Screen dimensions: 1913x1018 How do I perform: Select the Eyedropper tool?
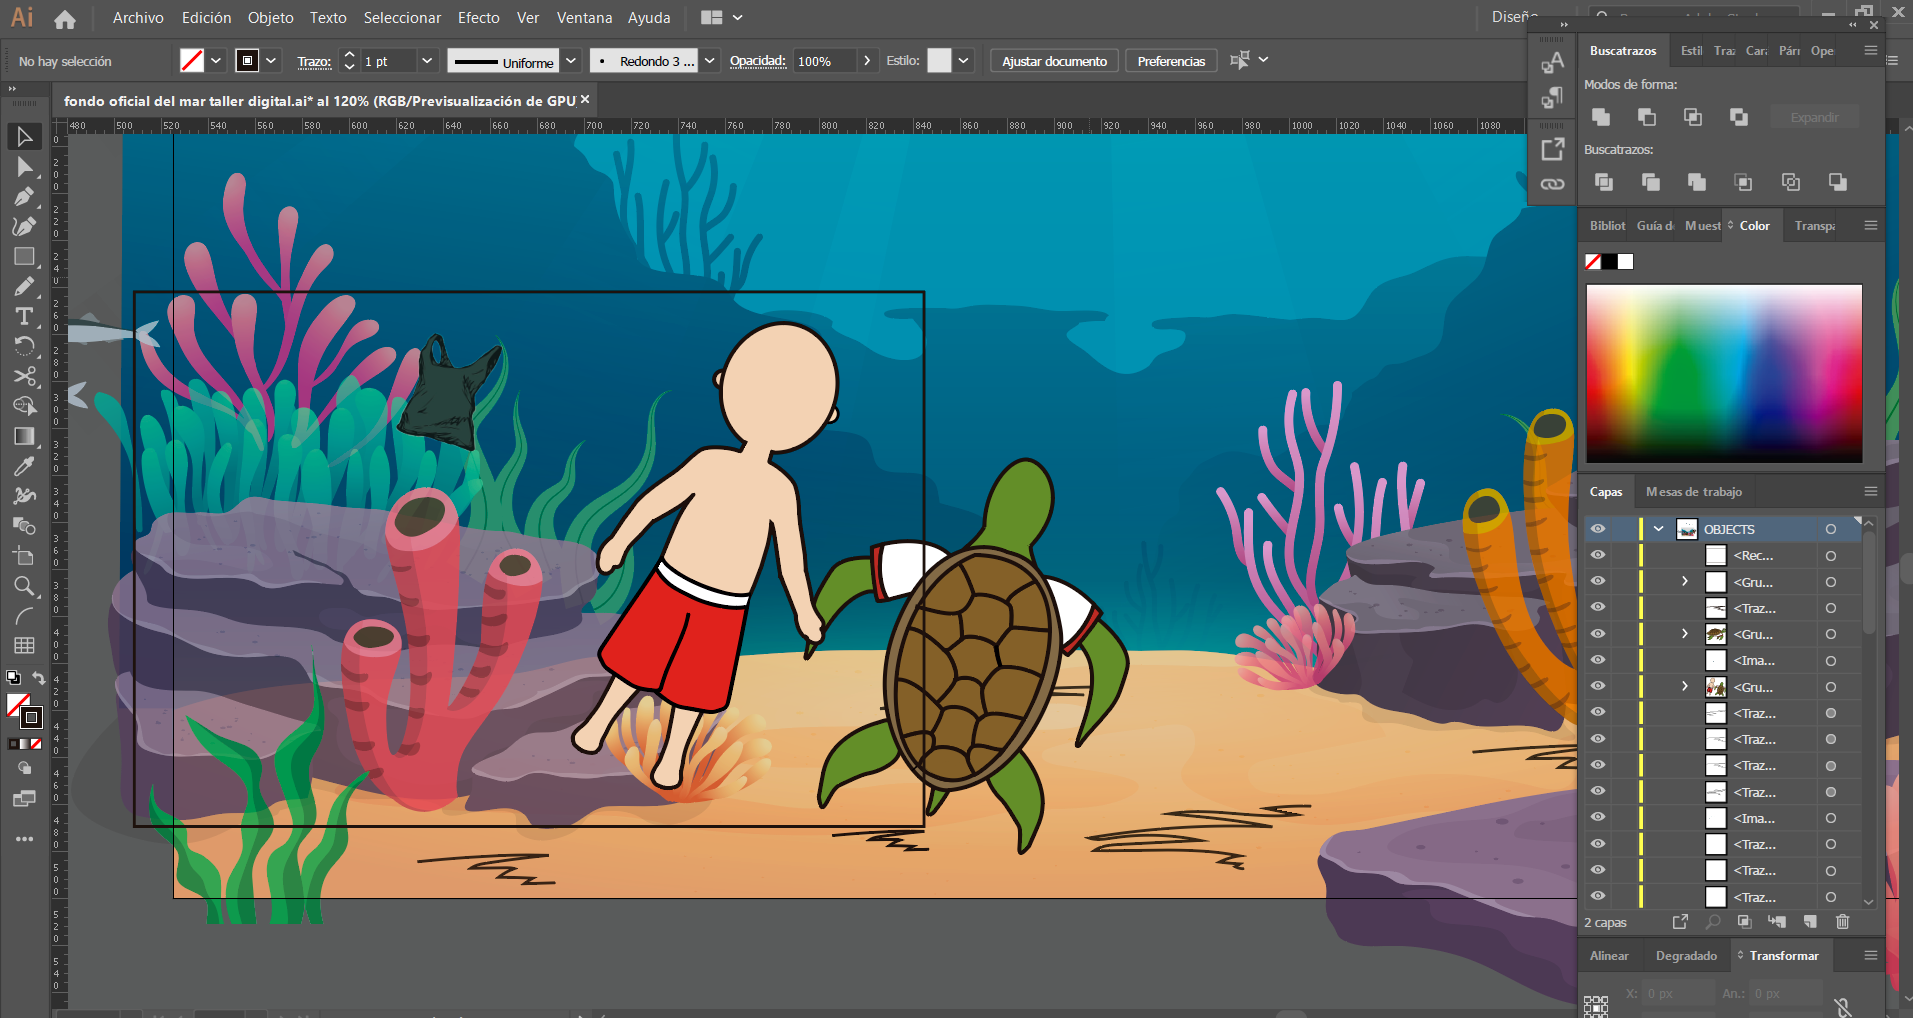25,466
